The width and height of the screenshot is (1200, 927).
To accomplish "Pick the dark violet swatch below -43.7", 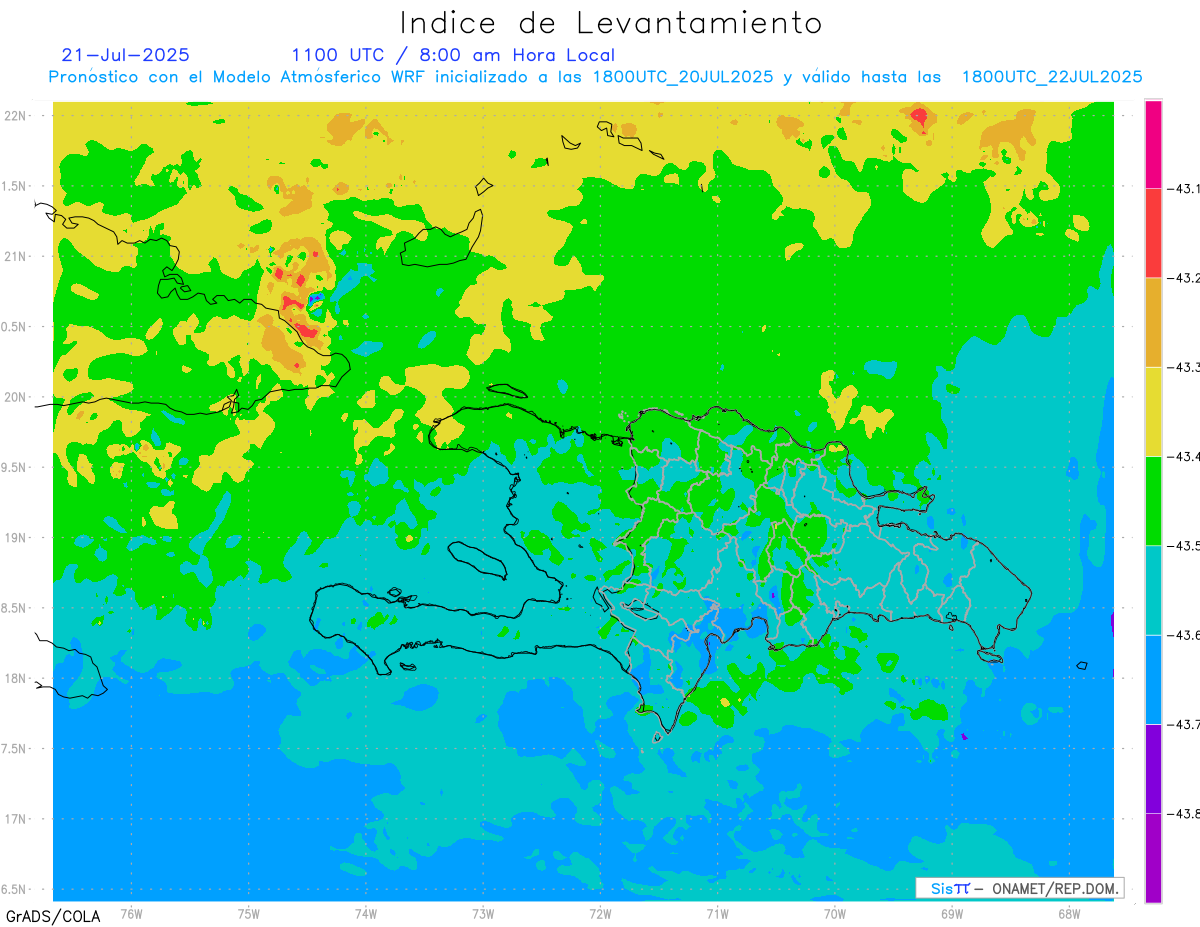I will pos(1153,768).
